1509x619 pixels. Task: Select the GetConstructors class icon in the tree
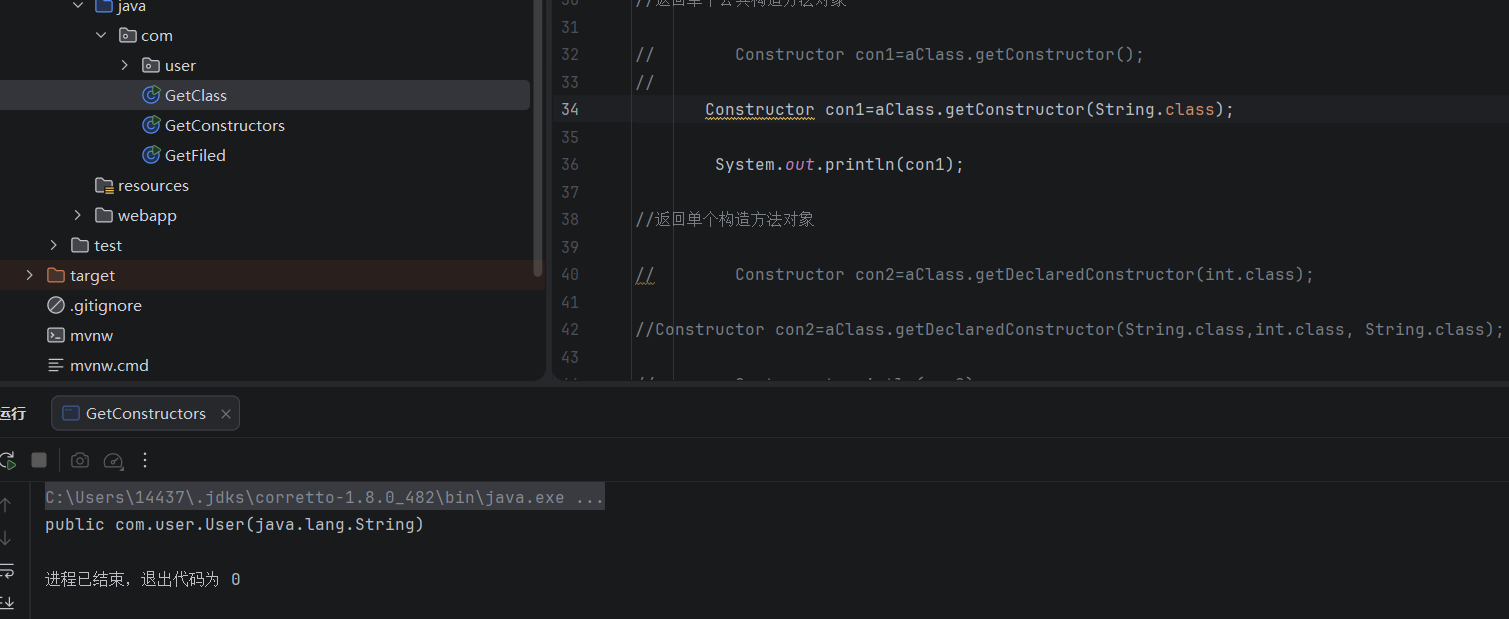[151, 125]
